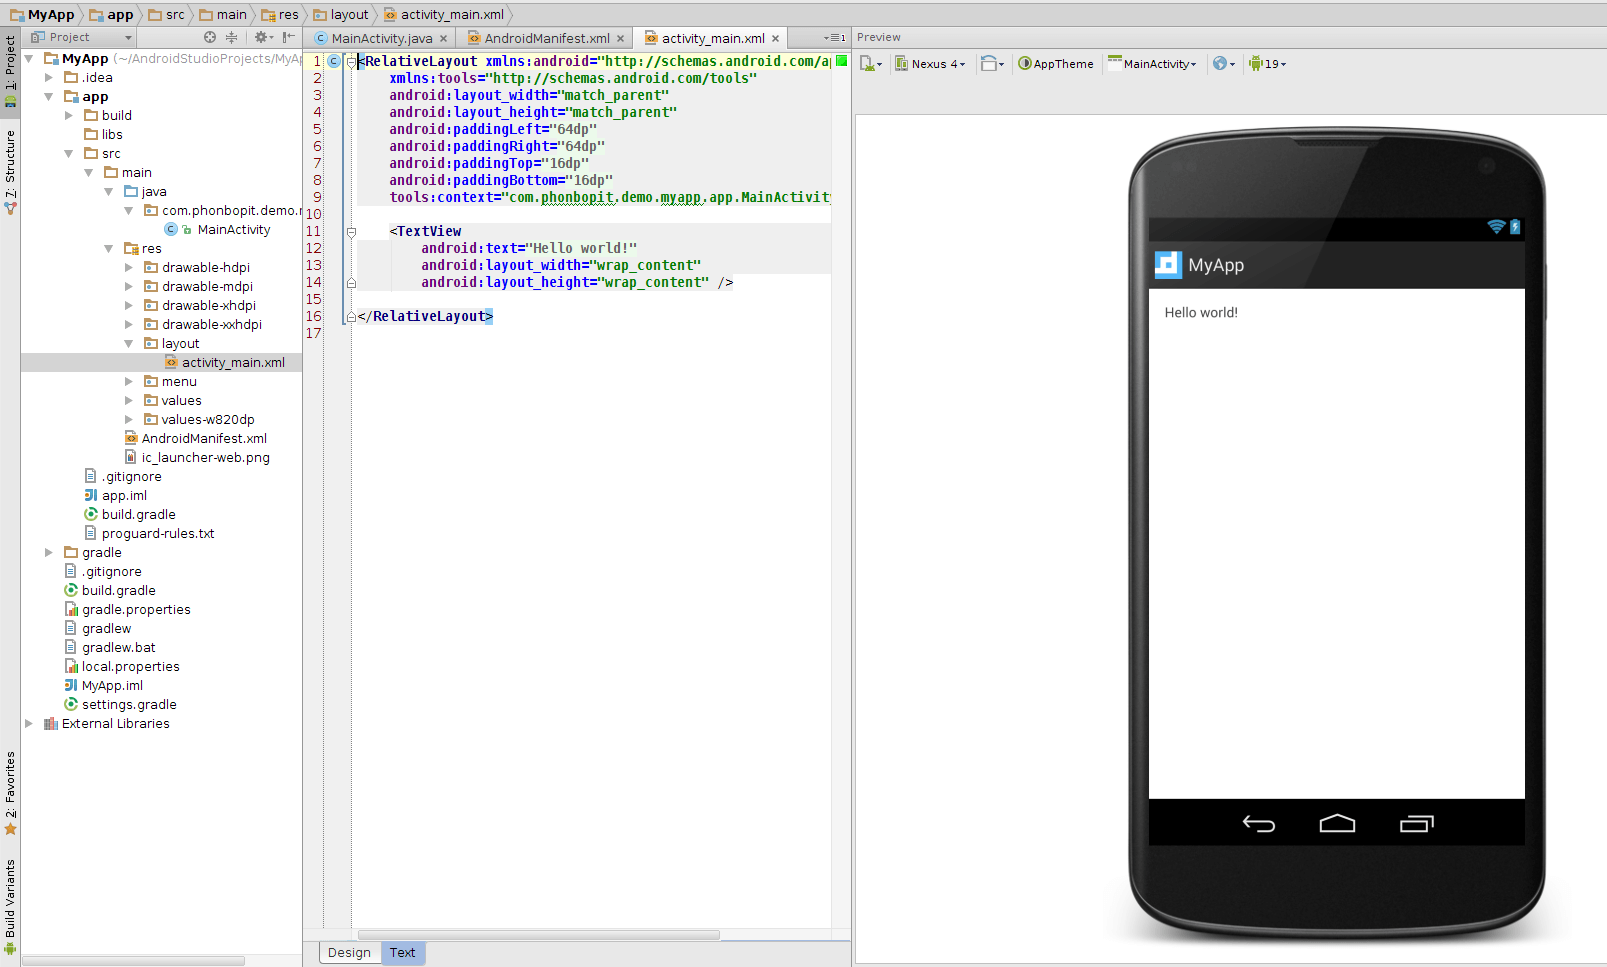Viewport: 1607px width, 967px height.
Task: Show the hidden tabs list icon
Action: pyautogui.click(x=835, y=38)
